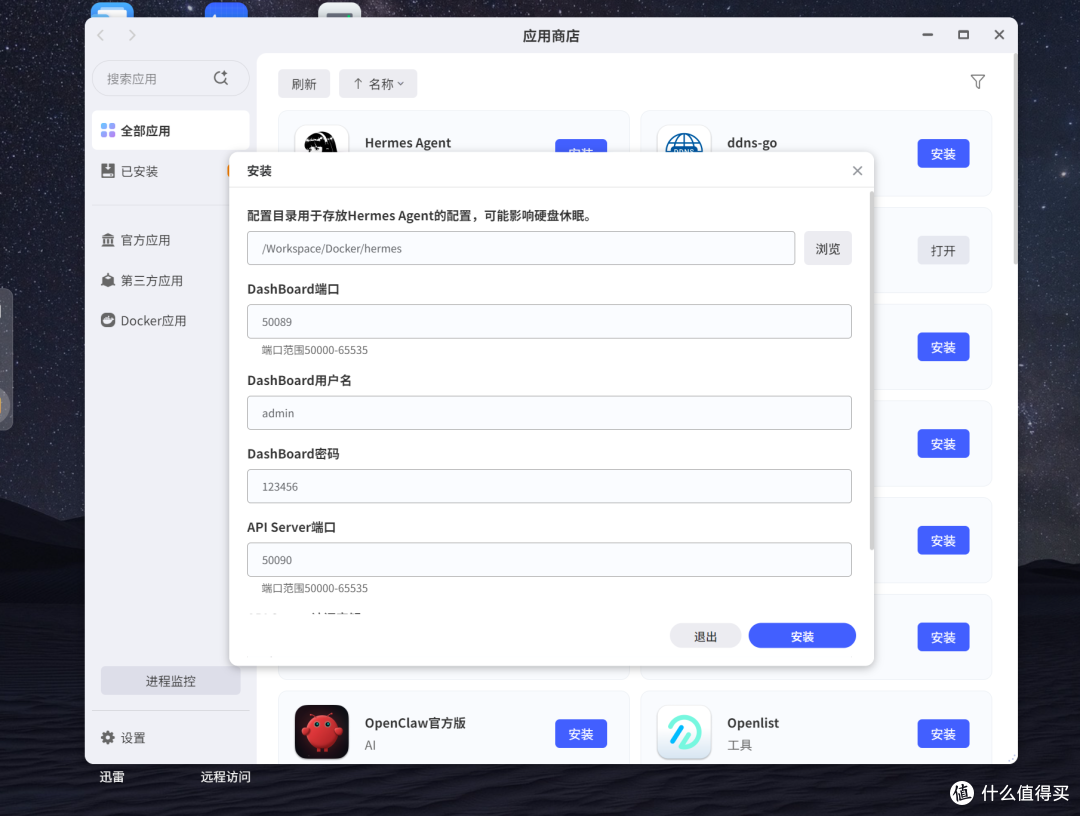Click Exit (退出) in install dialog
The width and height of the screenshot is (1080, 816).
[x=705, y=636]
